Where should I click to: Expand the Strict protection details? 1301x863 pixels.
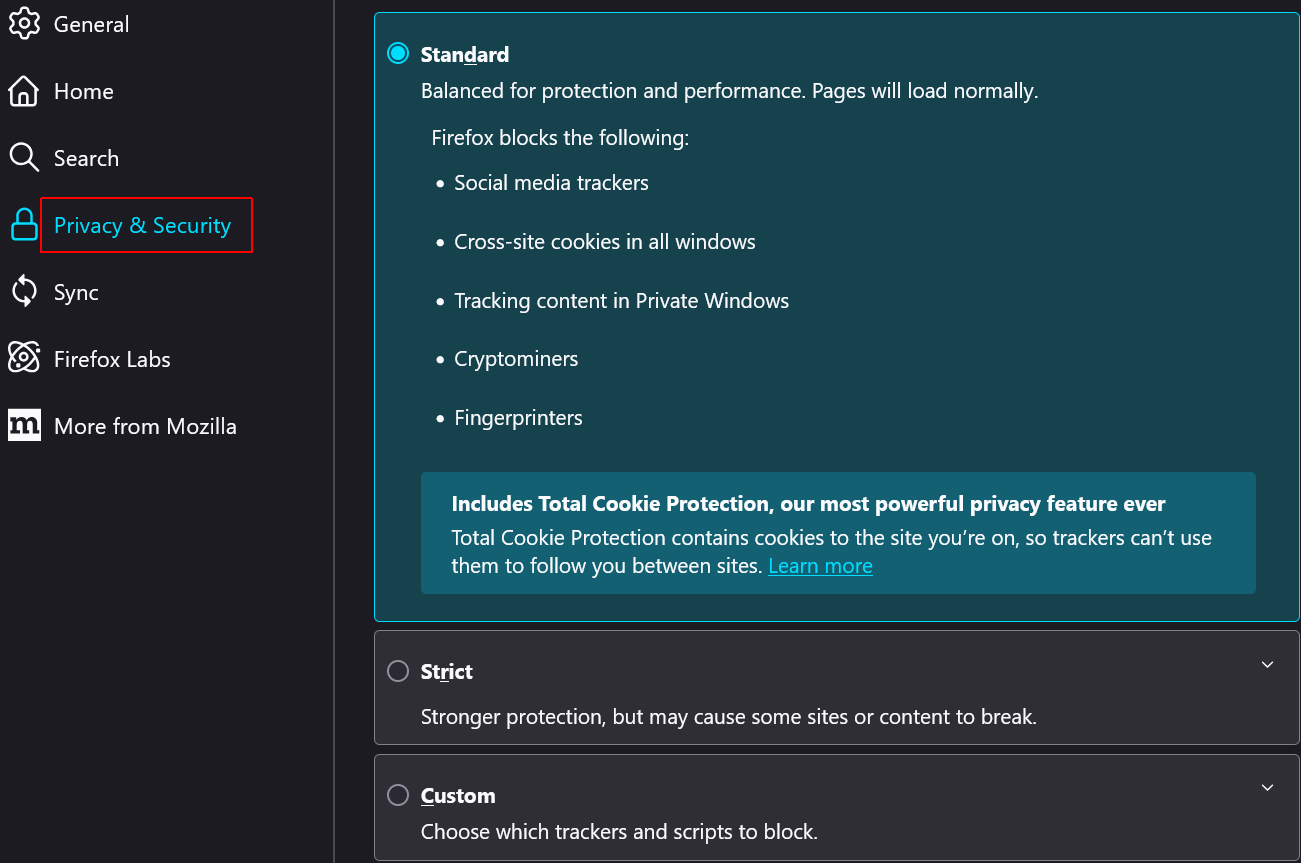pyautogui.click(x=1267, y=664)
